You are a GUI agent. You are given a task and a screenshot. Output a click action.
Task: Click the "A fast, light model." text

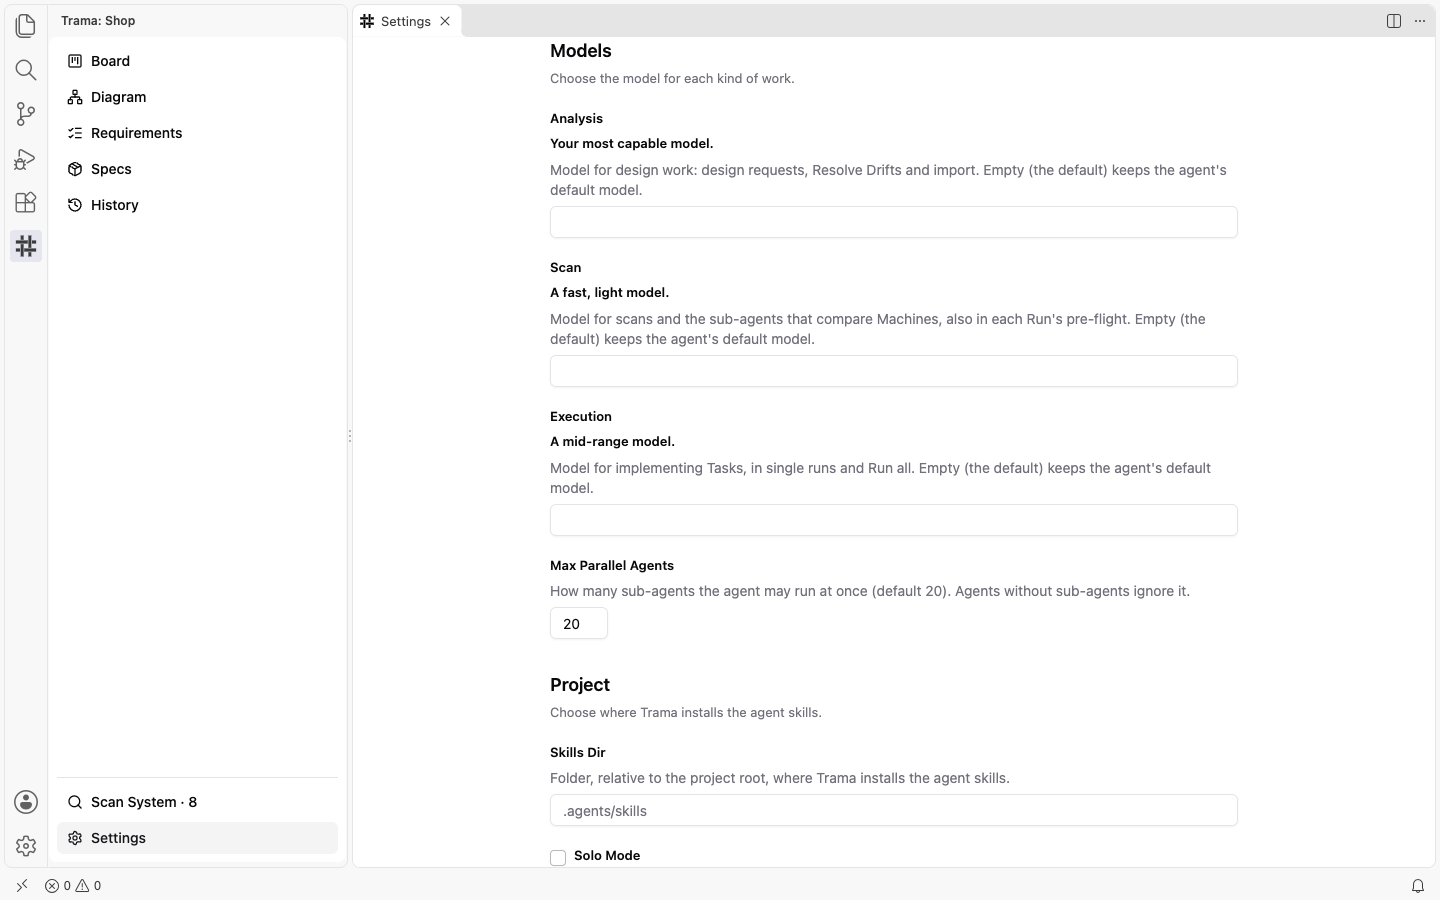pyautogui.click(x=610, y=293)
